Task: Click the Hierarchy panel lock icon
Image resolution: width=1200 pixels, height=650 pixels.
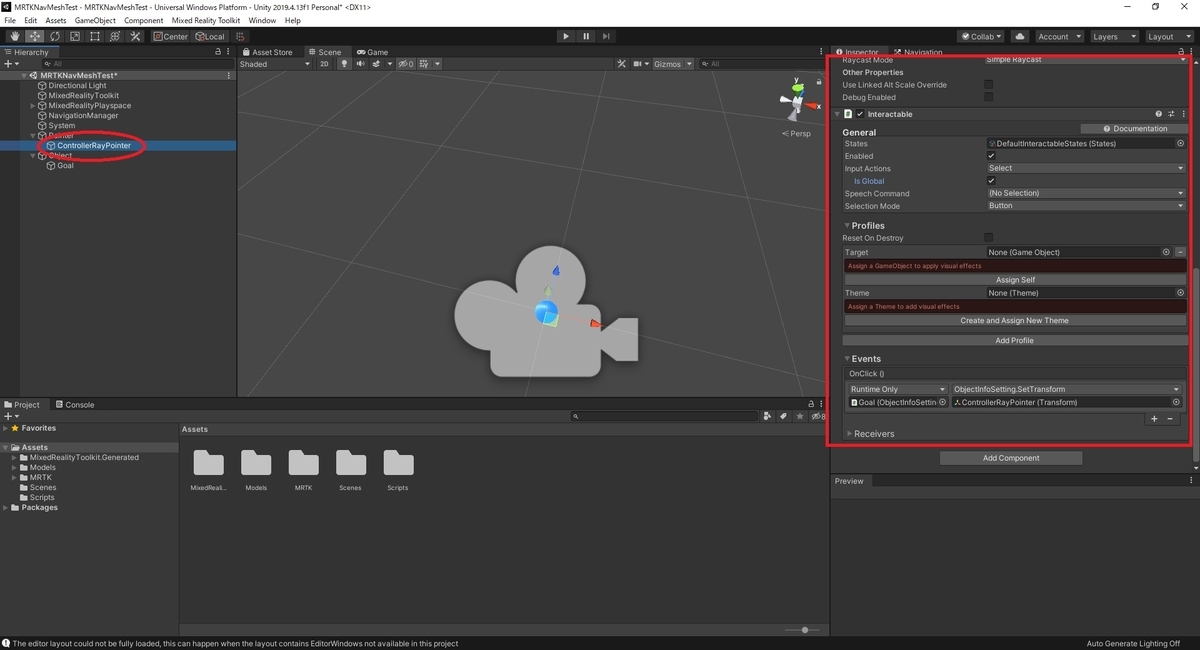Action: pos(218,52)
